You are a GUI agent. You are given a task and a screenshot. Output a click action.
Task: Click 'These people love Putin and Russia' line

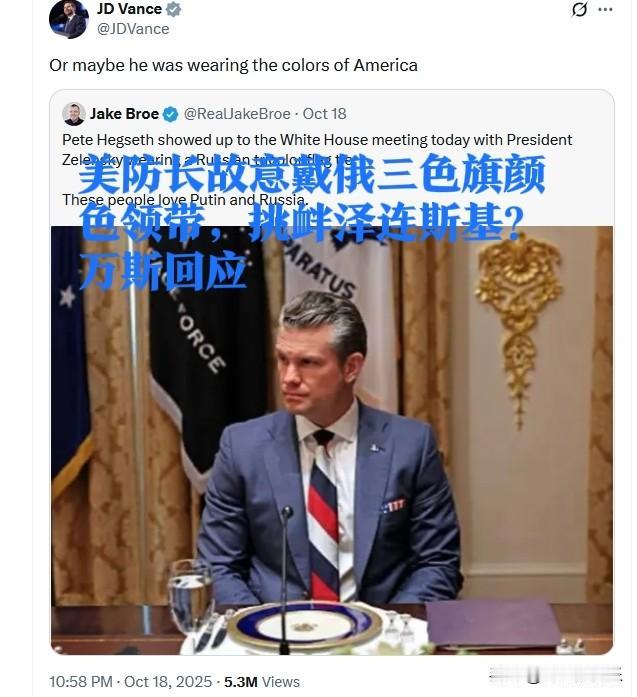[x=185, y=200]
